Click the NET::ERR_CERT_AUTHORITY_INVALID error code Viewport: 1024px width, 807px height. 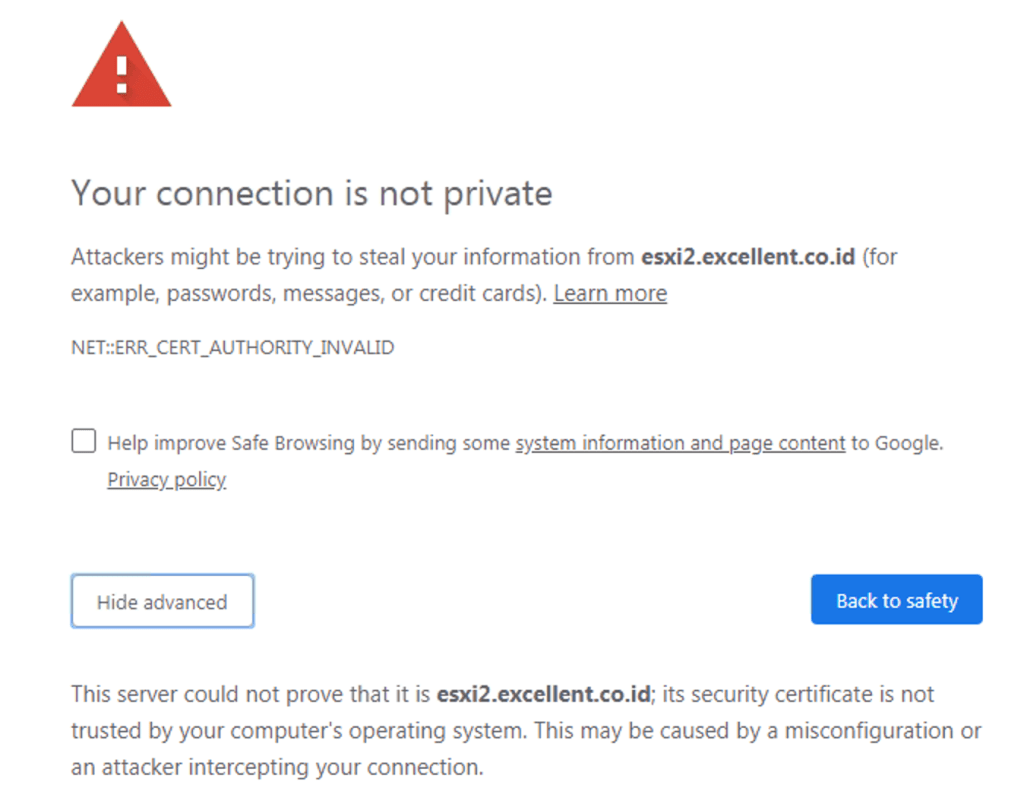click(233, 348)
